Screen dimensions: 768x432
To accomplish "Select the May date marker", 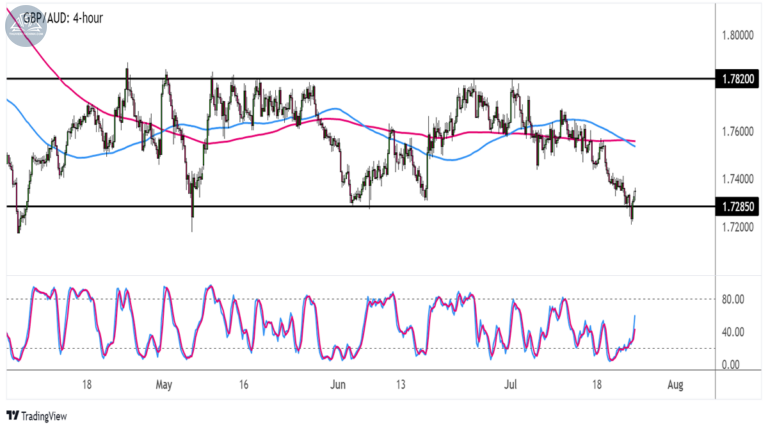I will point(164,385).
